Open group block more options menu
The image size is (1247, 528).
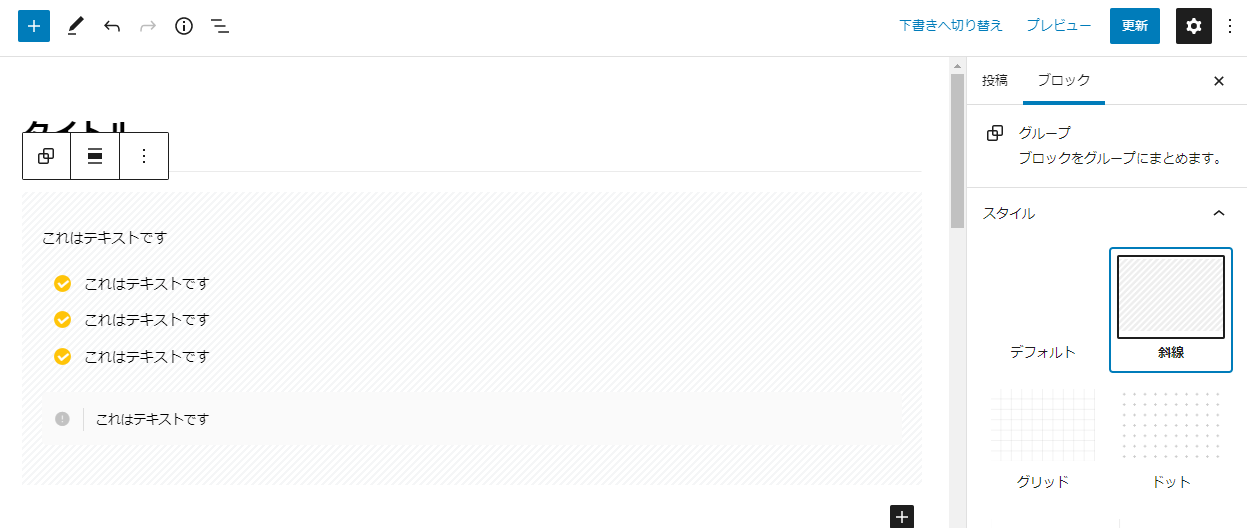(x=144, y=156)
